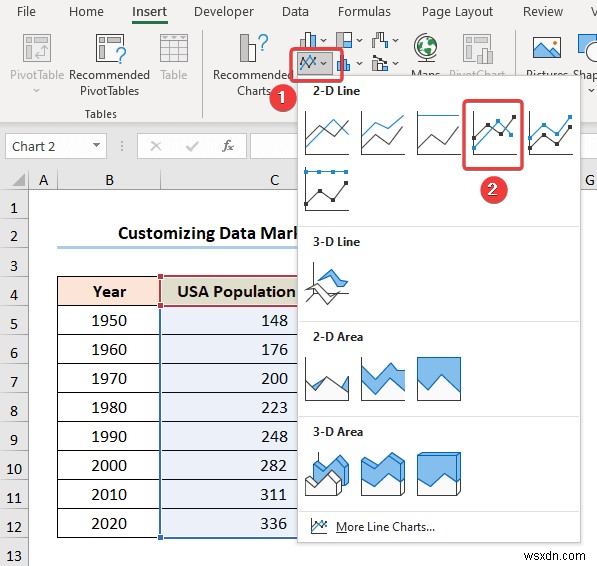Click the Enter formula checkmark button
The image size is (597, 566).
point(192,146)
